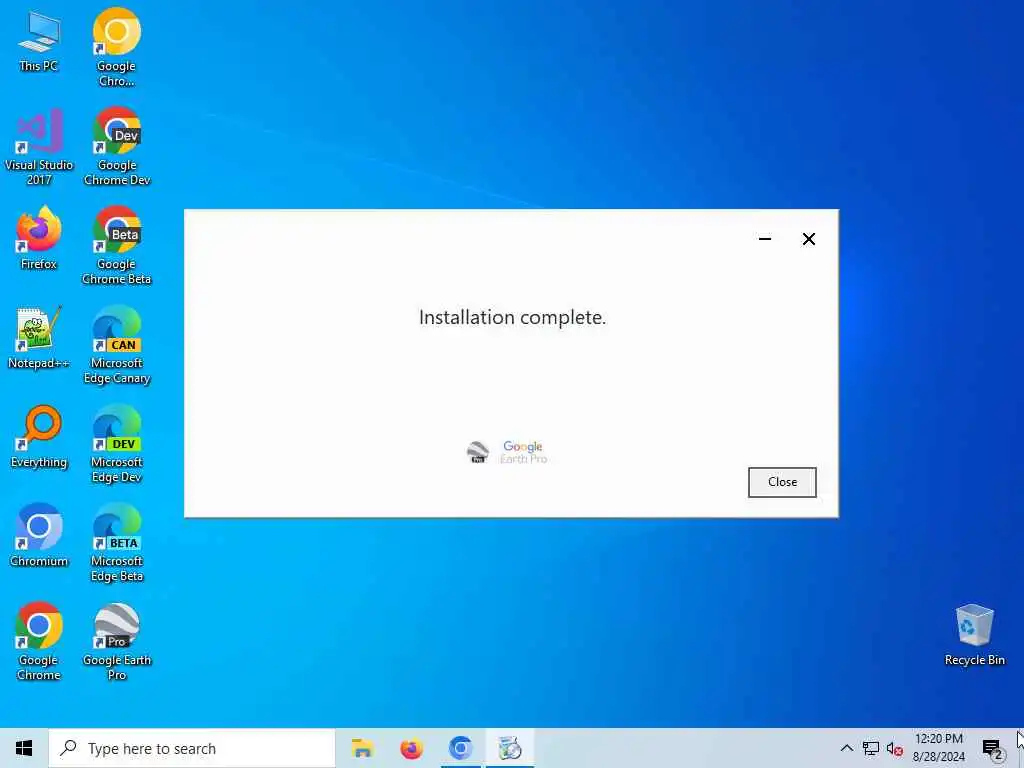Viewport: 1024px width, 768px height.
Task: Open the muted volume tray icon
Action: [895, 749]
